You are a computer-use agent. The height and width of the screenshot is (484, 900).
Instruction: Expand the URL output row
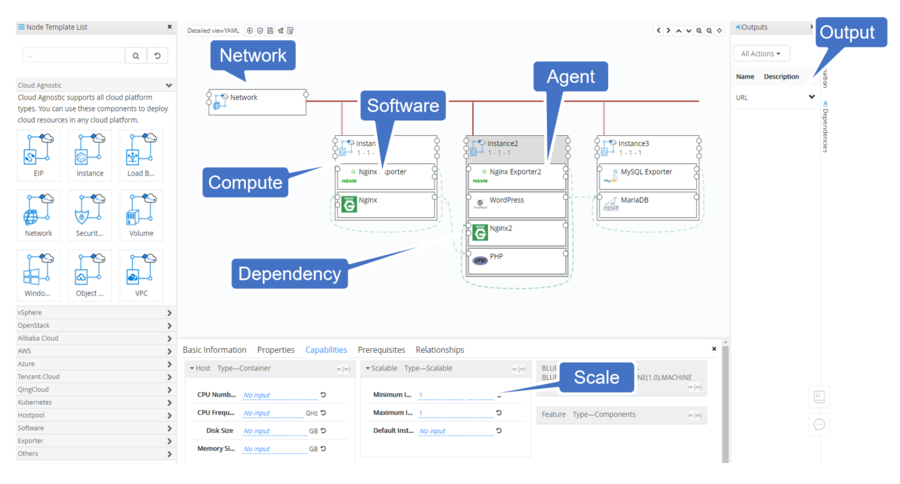(x=812, y=97)
